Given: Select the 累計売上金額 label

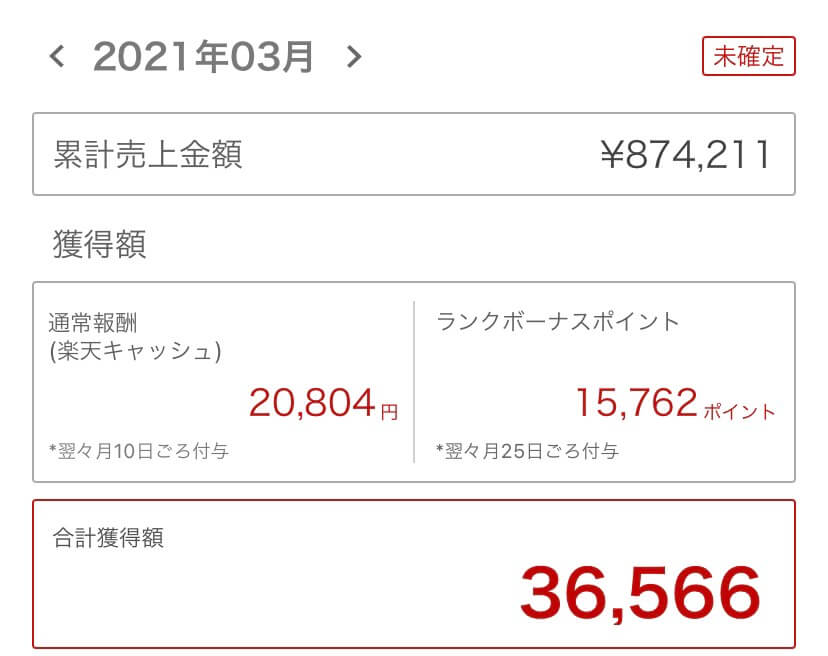Looking at the screenshot, I should [147, 154].
